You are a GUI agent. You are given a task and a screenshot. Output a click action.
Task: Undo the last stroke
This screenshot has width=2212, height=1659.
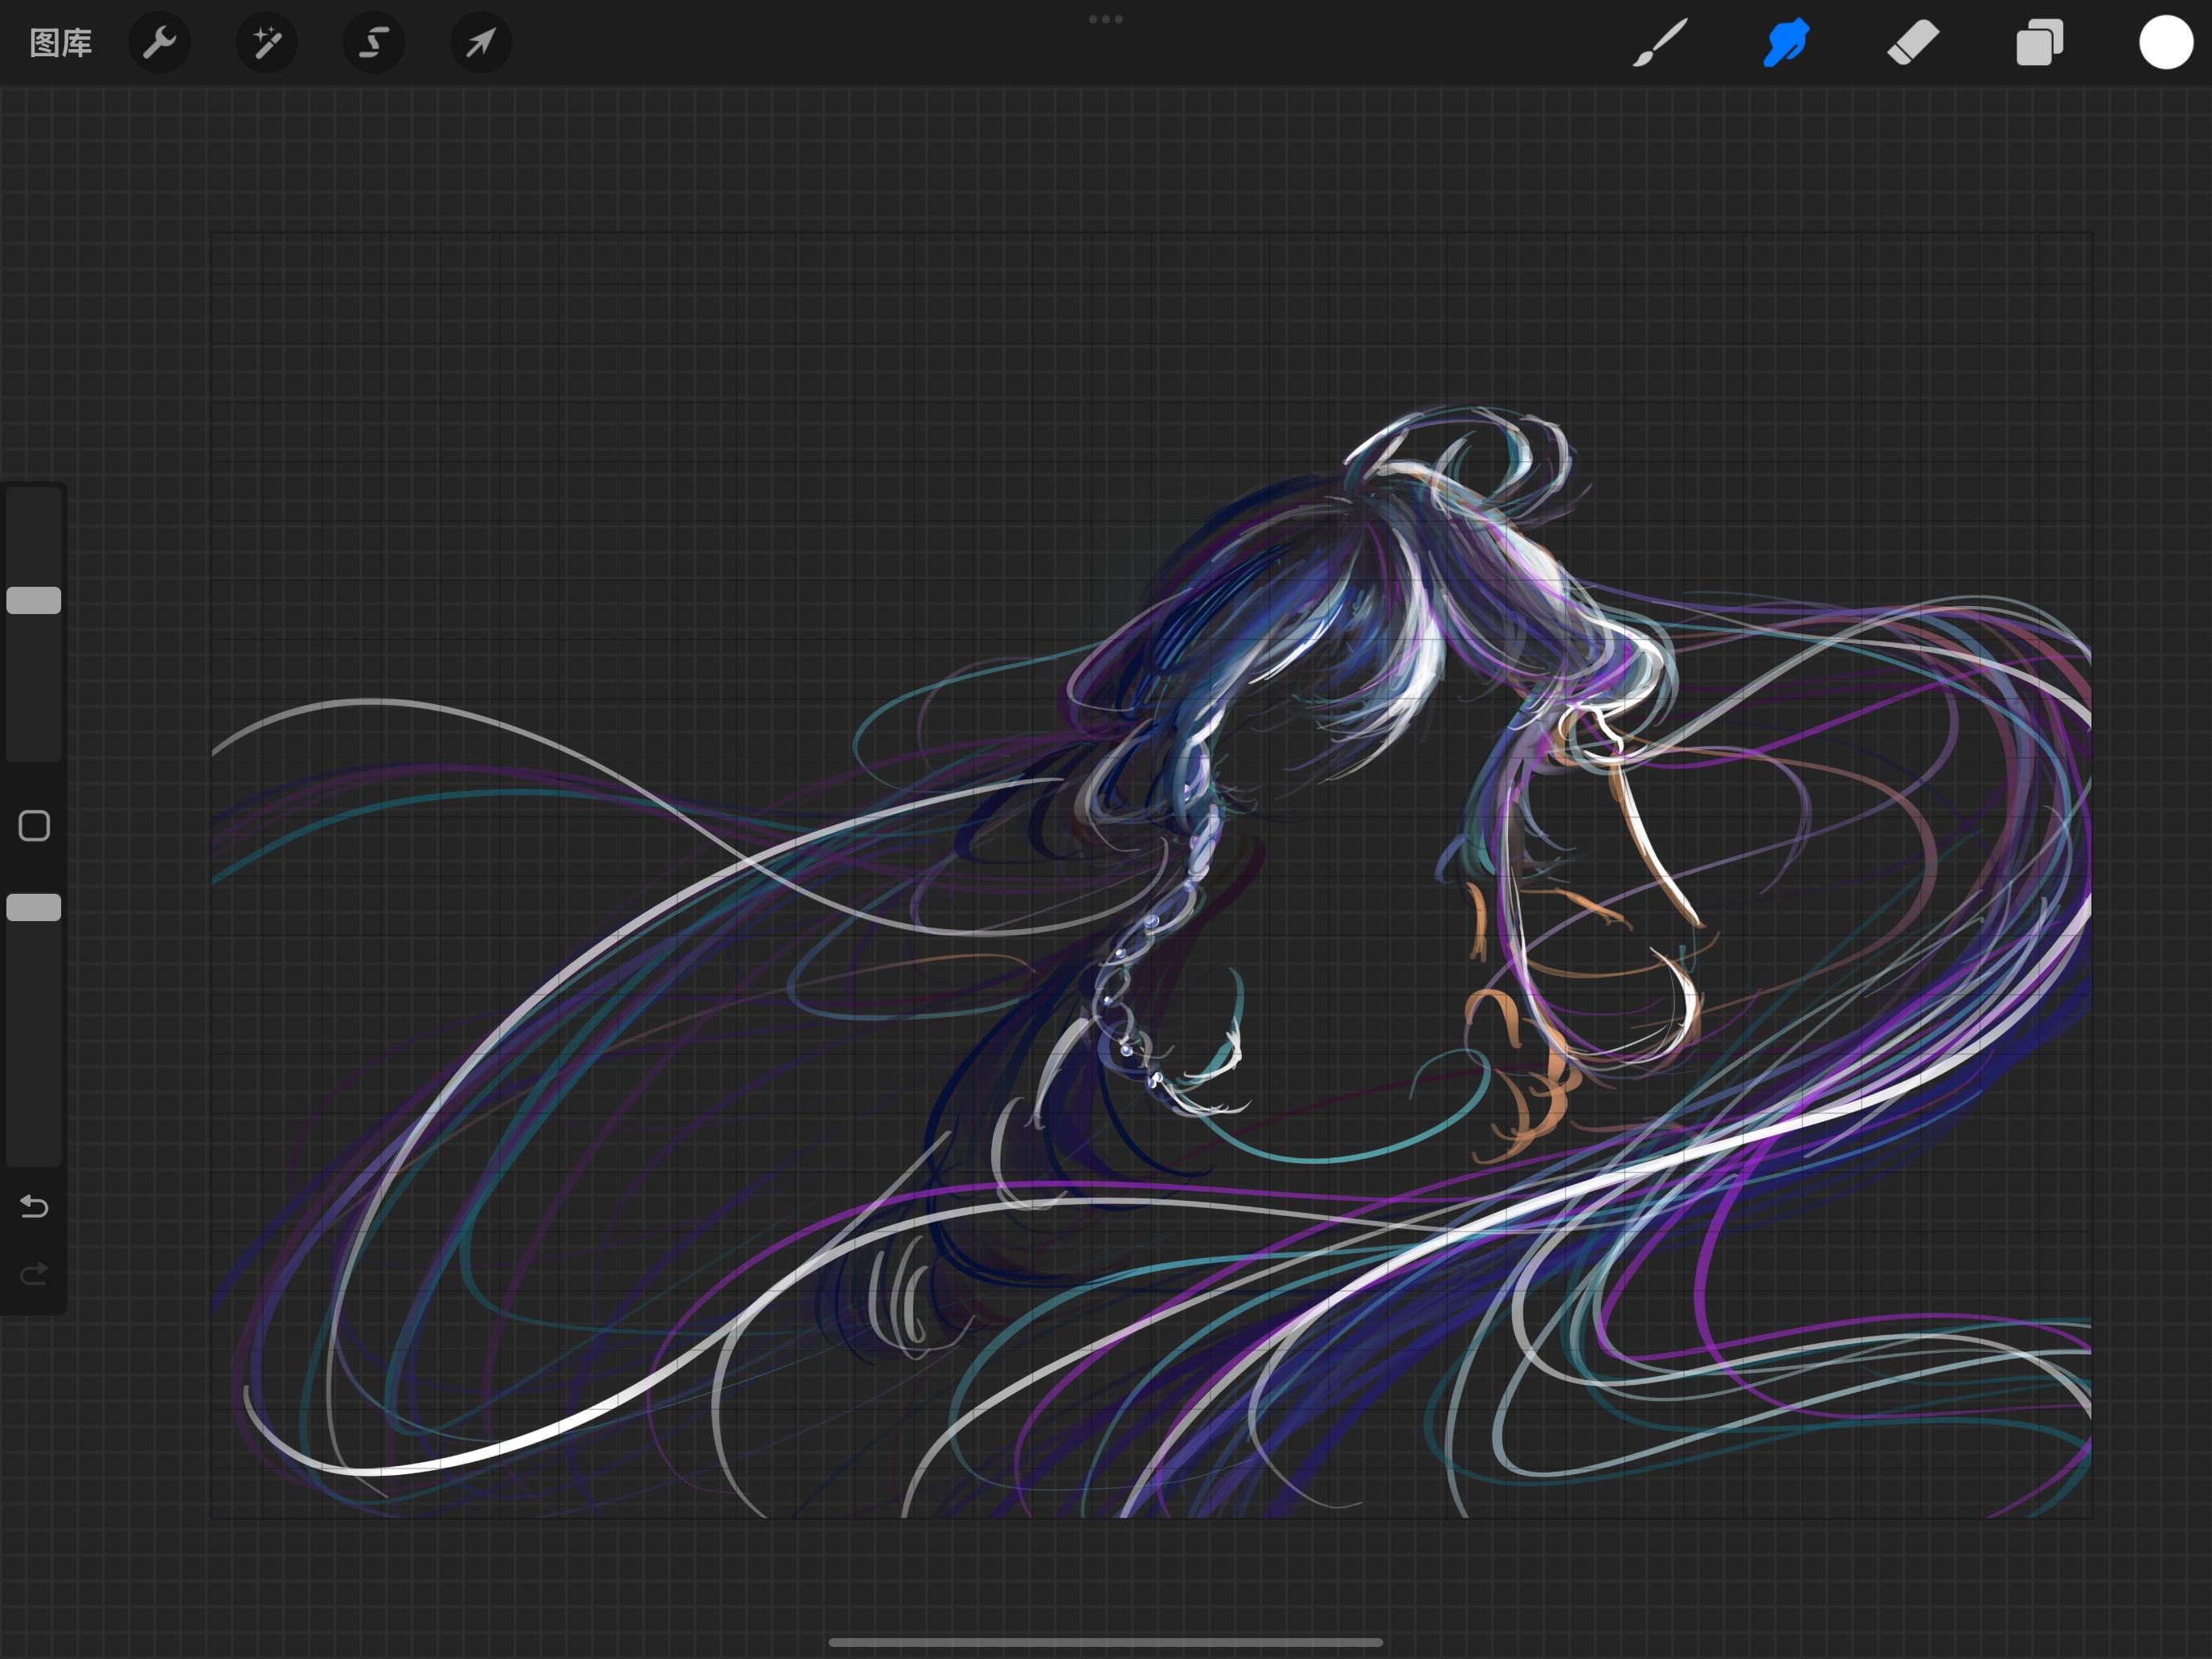34,1206
